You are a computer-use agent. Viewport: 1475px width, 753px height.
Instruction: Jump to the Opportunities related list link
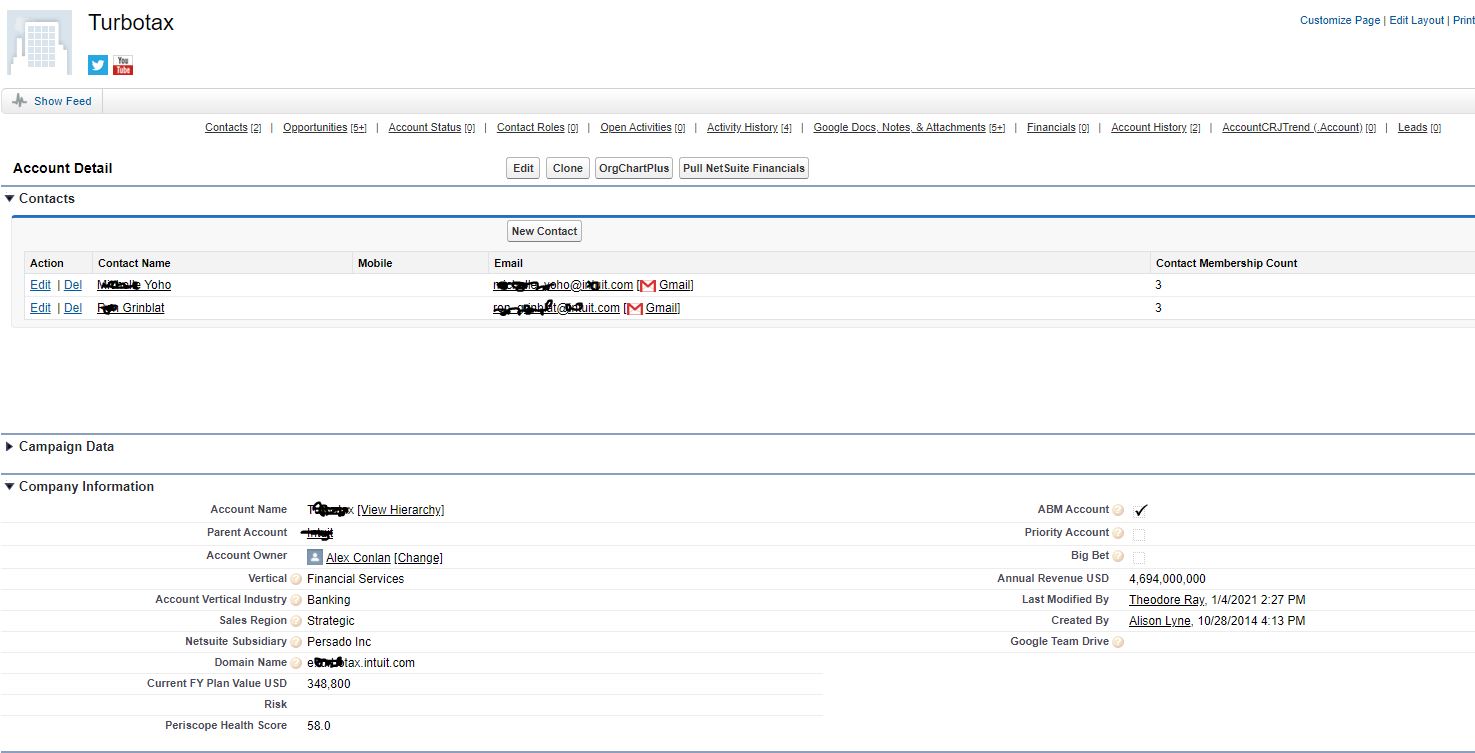pos(325,127)
